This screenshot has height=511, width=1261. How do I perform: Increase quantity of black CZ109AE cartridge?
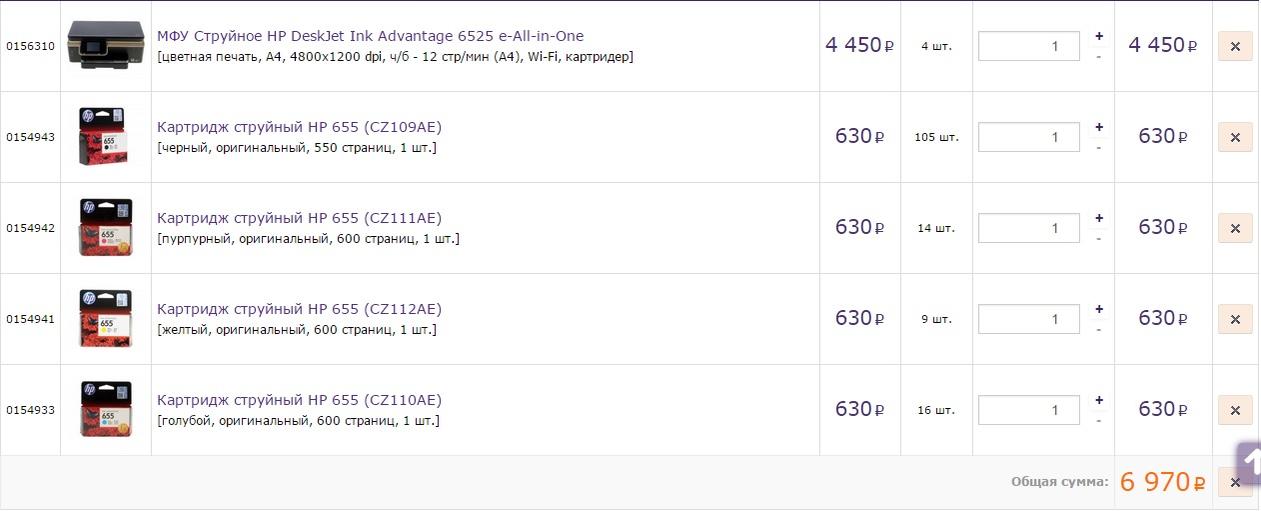click(x=1099, y=127)
